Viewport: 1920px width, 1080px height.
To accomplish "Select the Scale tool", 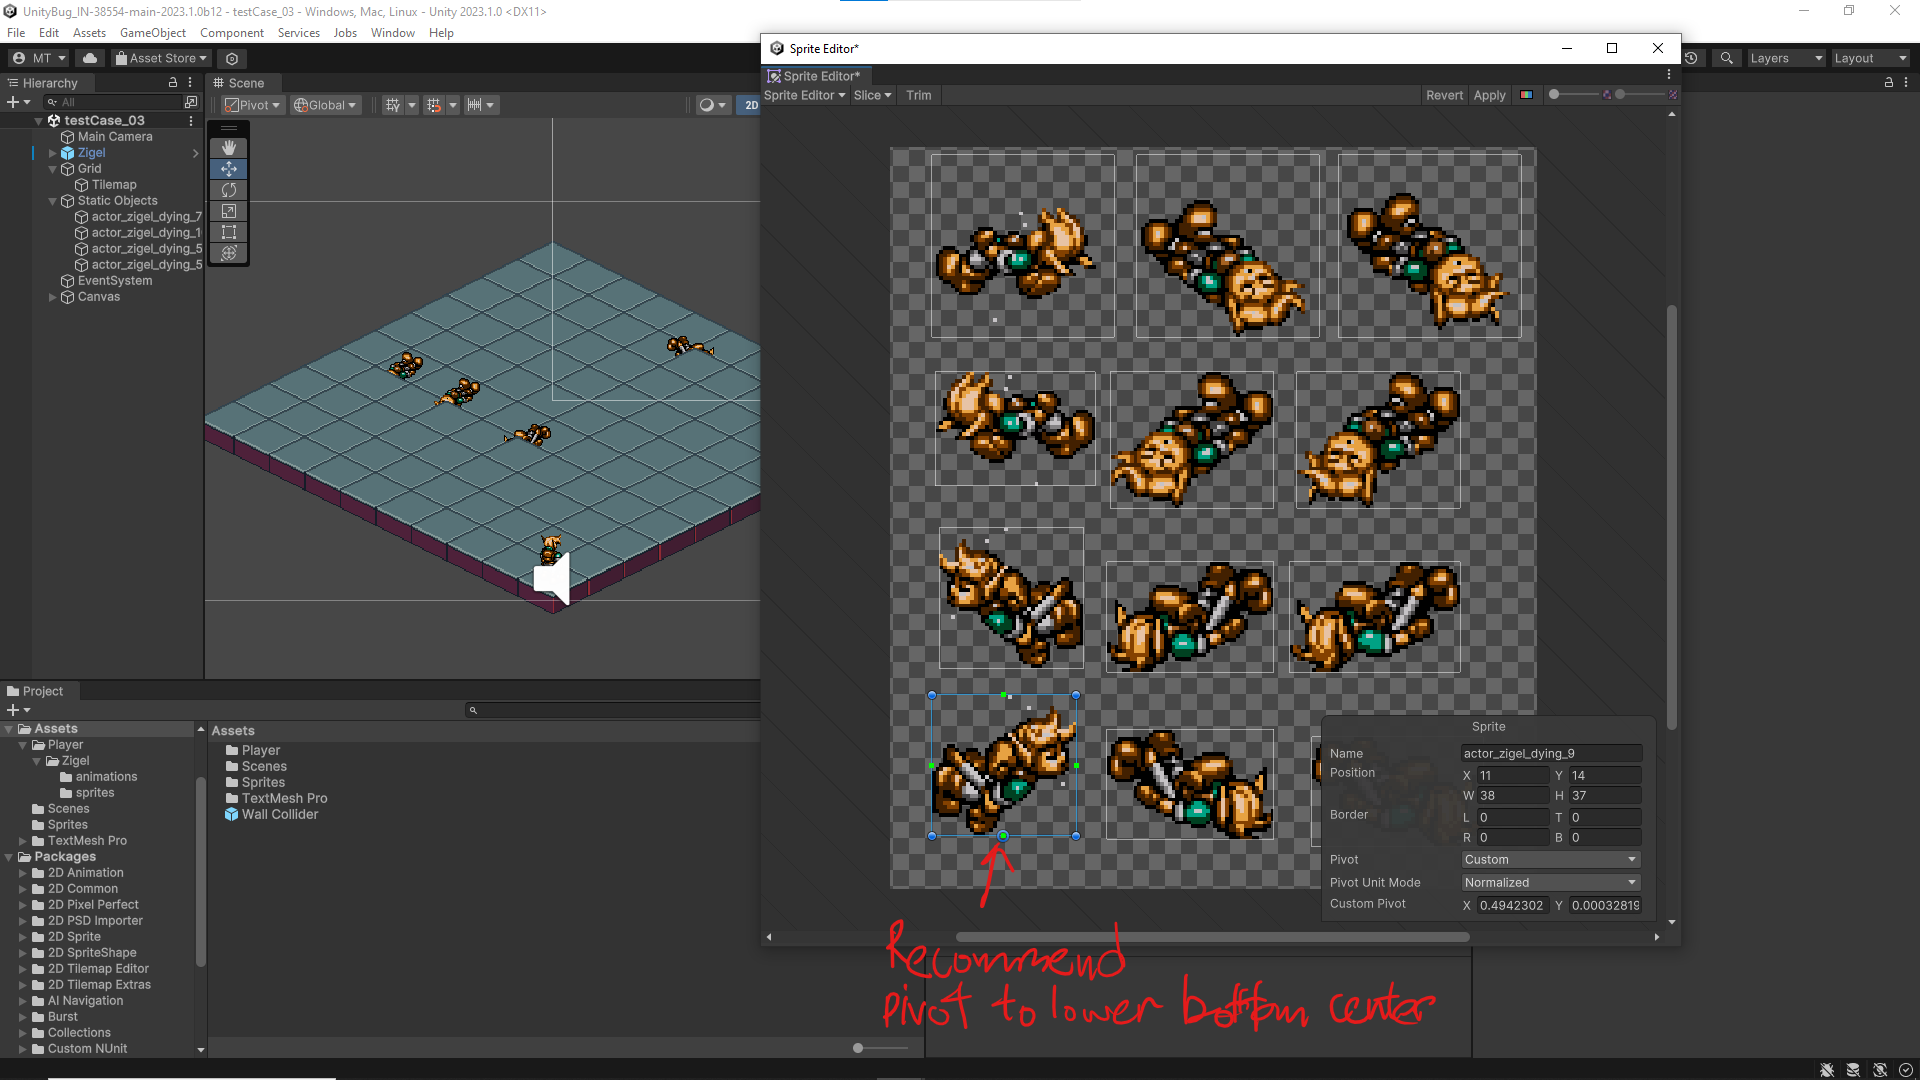I will click(x=229, y=211).
